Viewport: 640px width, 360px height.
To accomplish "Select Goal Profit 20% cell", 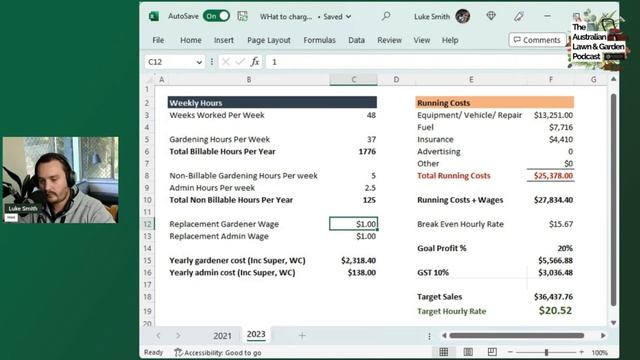I will click(x=551, y=248).
